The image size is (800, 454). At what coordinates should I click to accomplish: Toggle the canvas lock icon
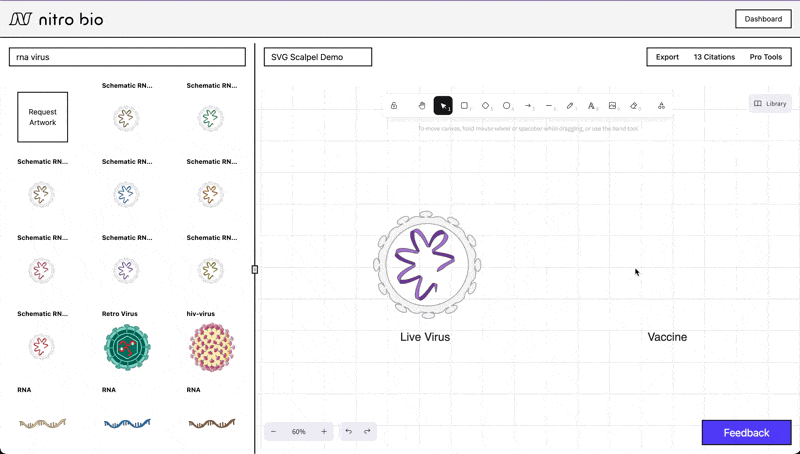coord(394,105)
